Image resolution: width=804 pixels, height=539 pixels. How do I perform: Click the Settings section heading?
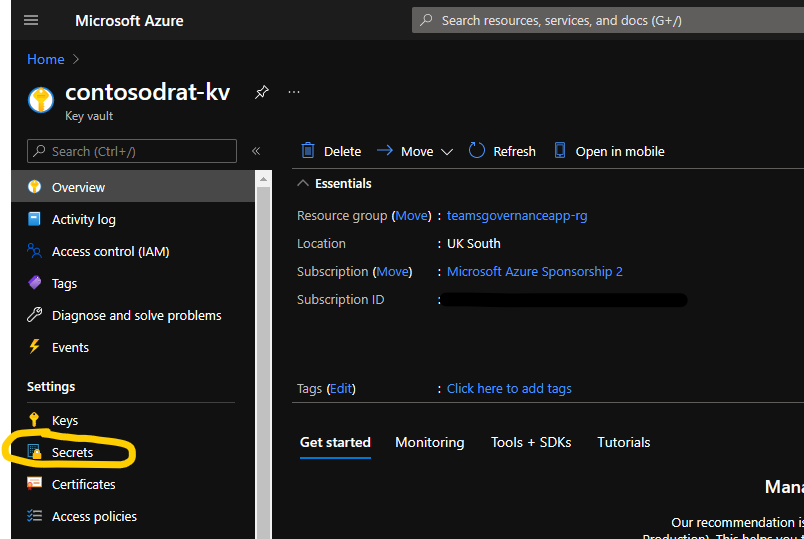pyautogui.click(x=51, y=386)
